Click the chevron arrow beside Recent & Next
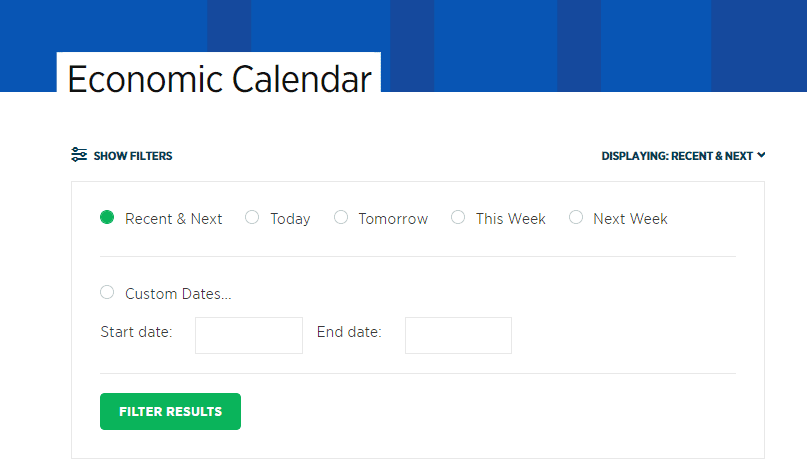 point(761,155)
